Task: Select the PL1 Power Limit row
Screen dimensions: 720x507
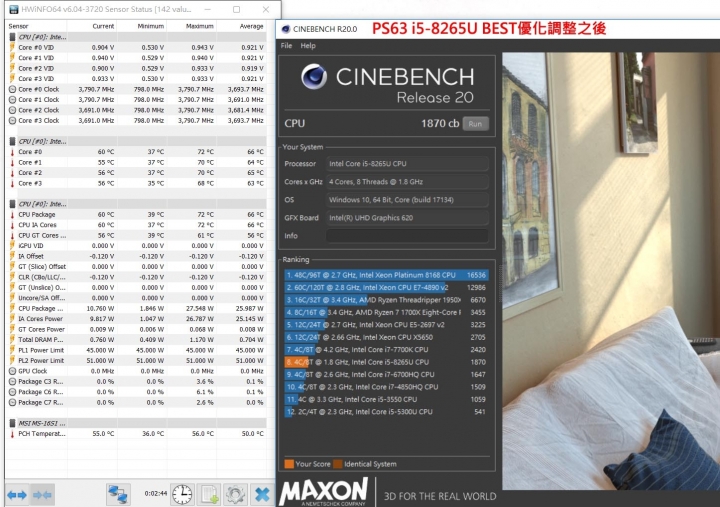Action: coord(137,350)
